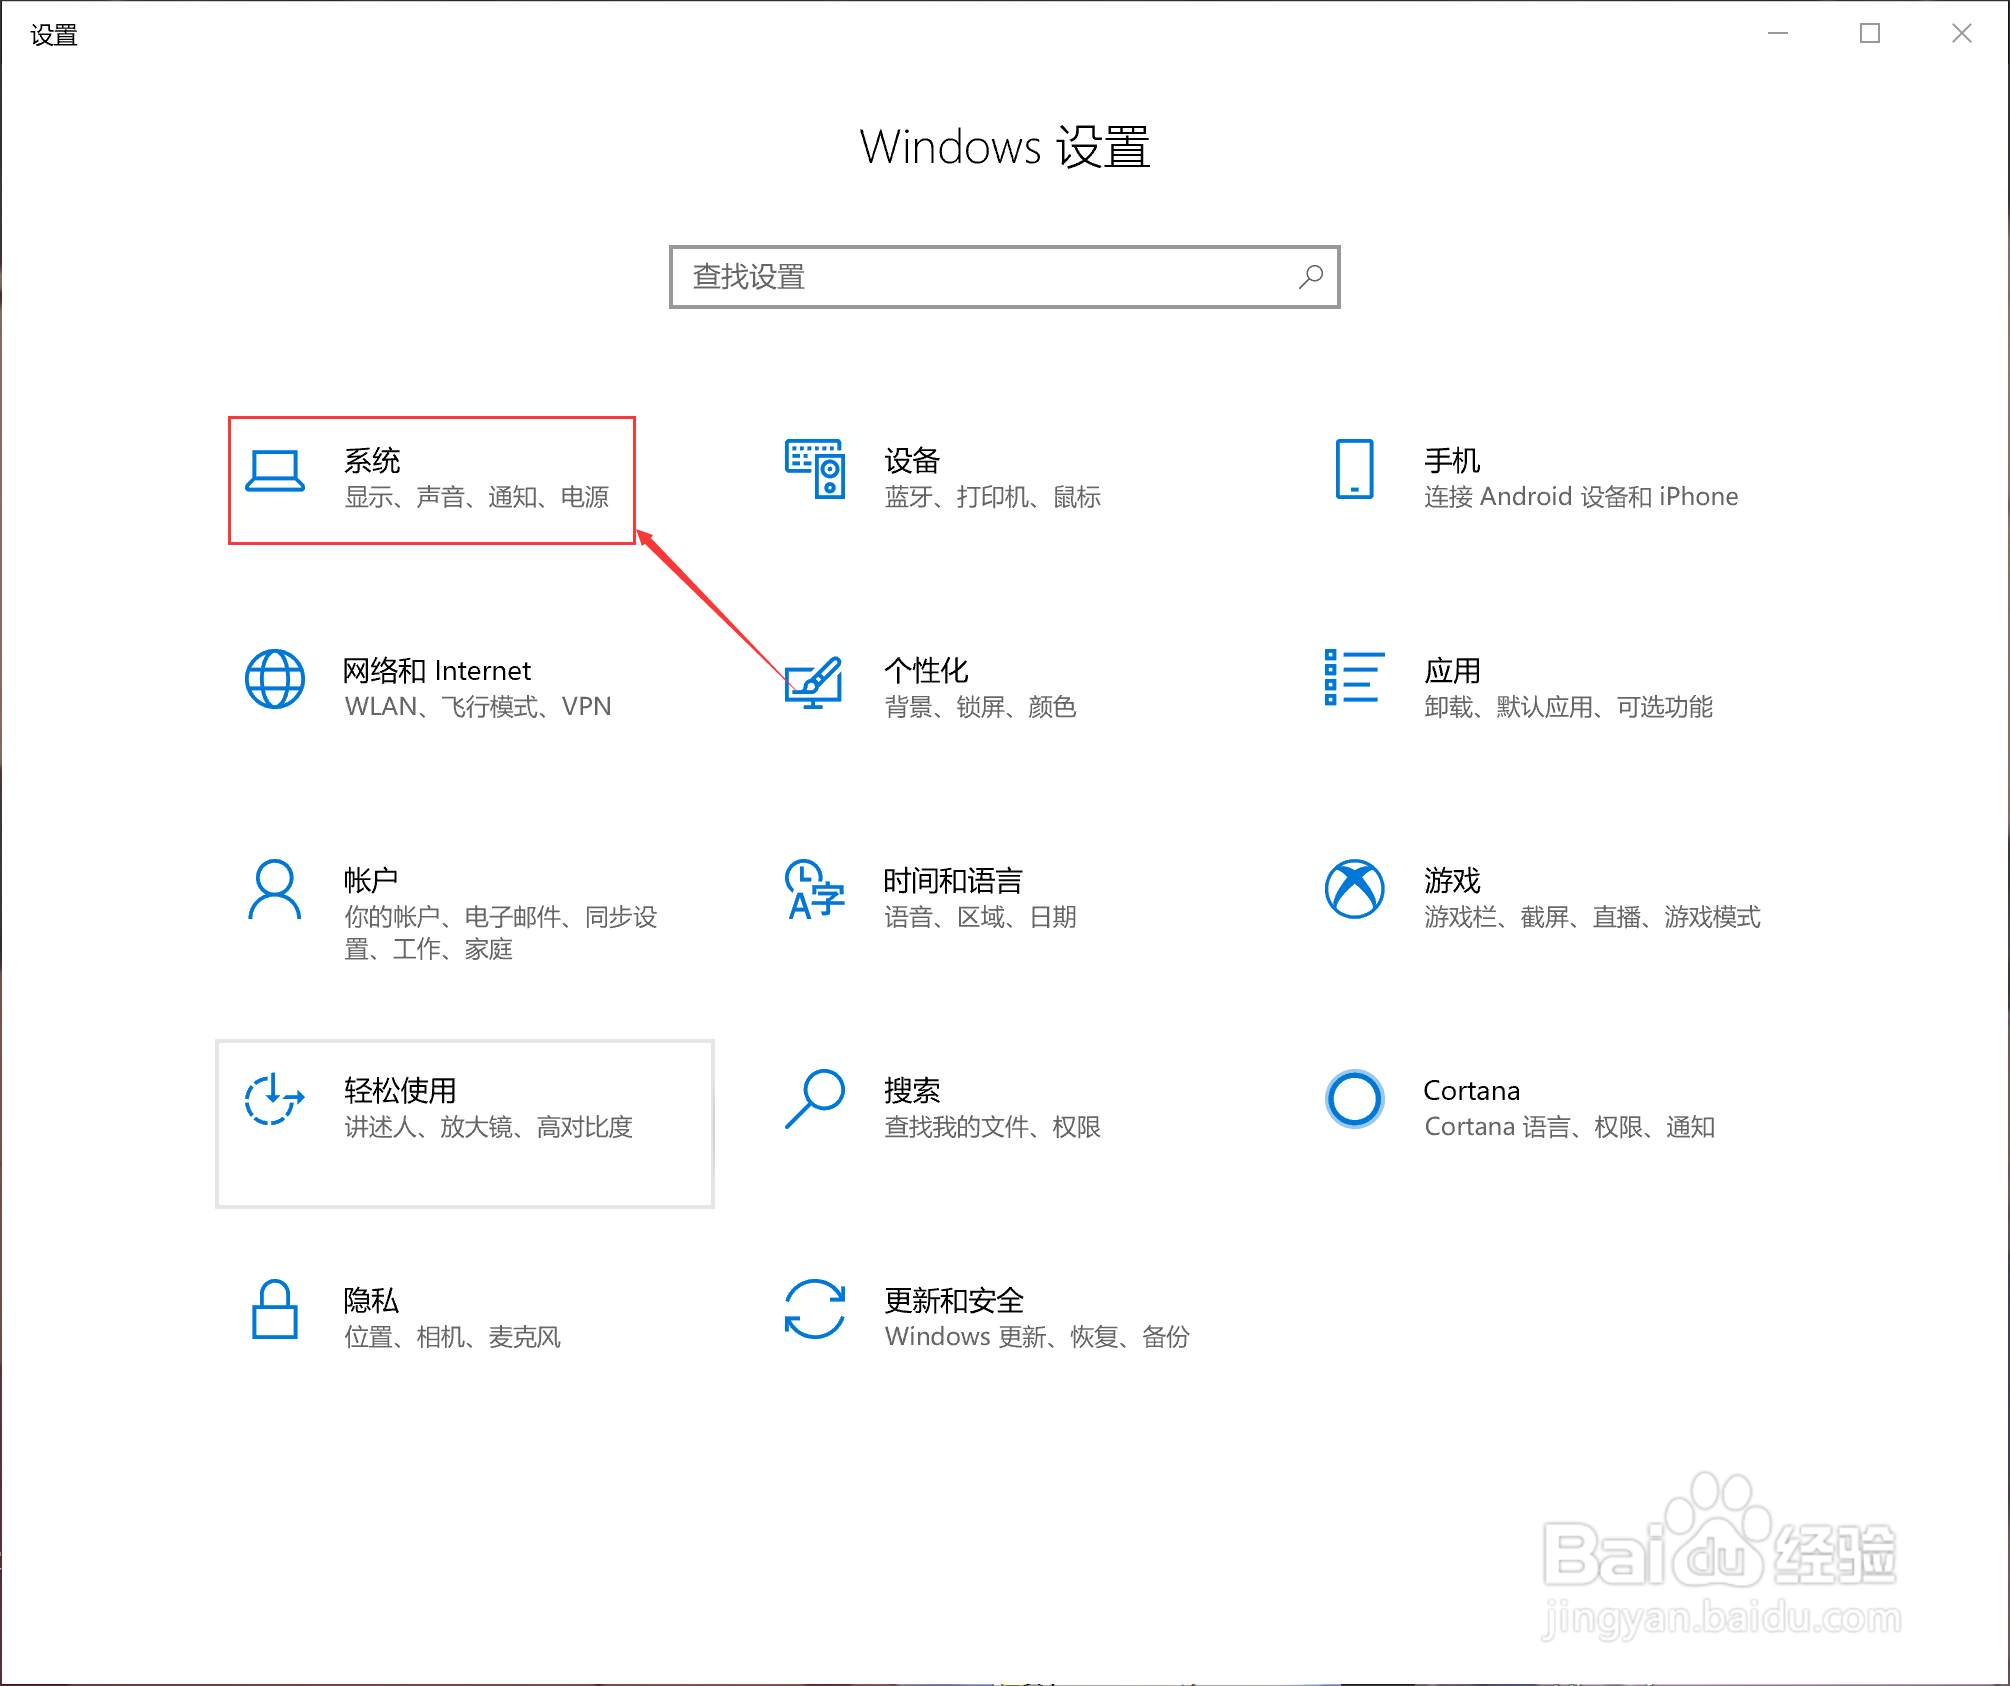Click the WLAN、飞行模式、VPN subtitle link

477,706
